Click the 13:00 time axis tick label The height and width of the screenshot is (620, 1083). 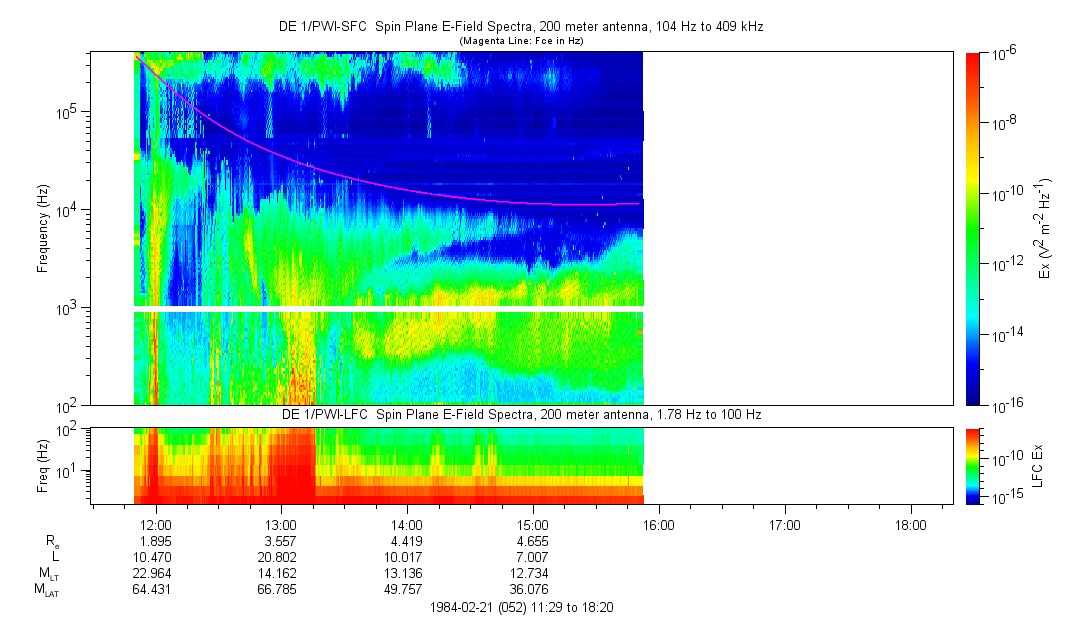point(281,524)
